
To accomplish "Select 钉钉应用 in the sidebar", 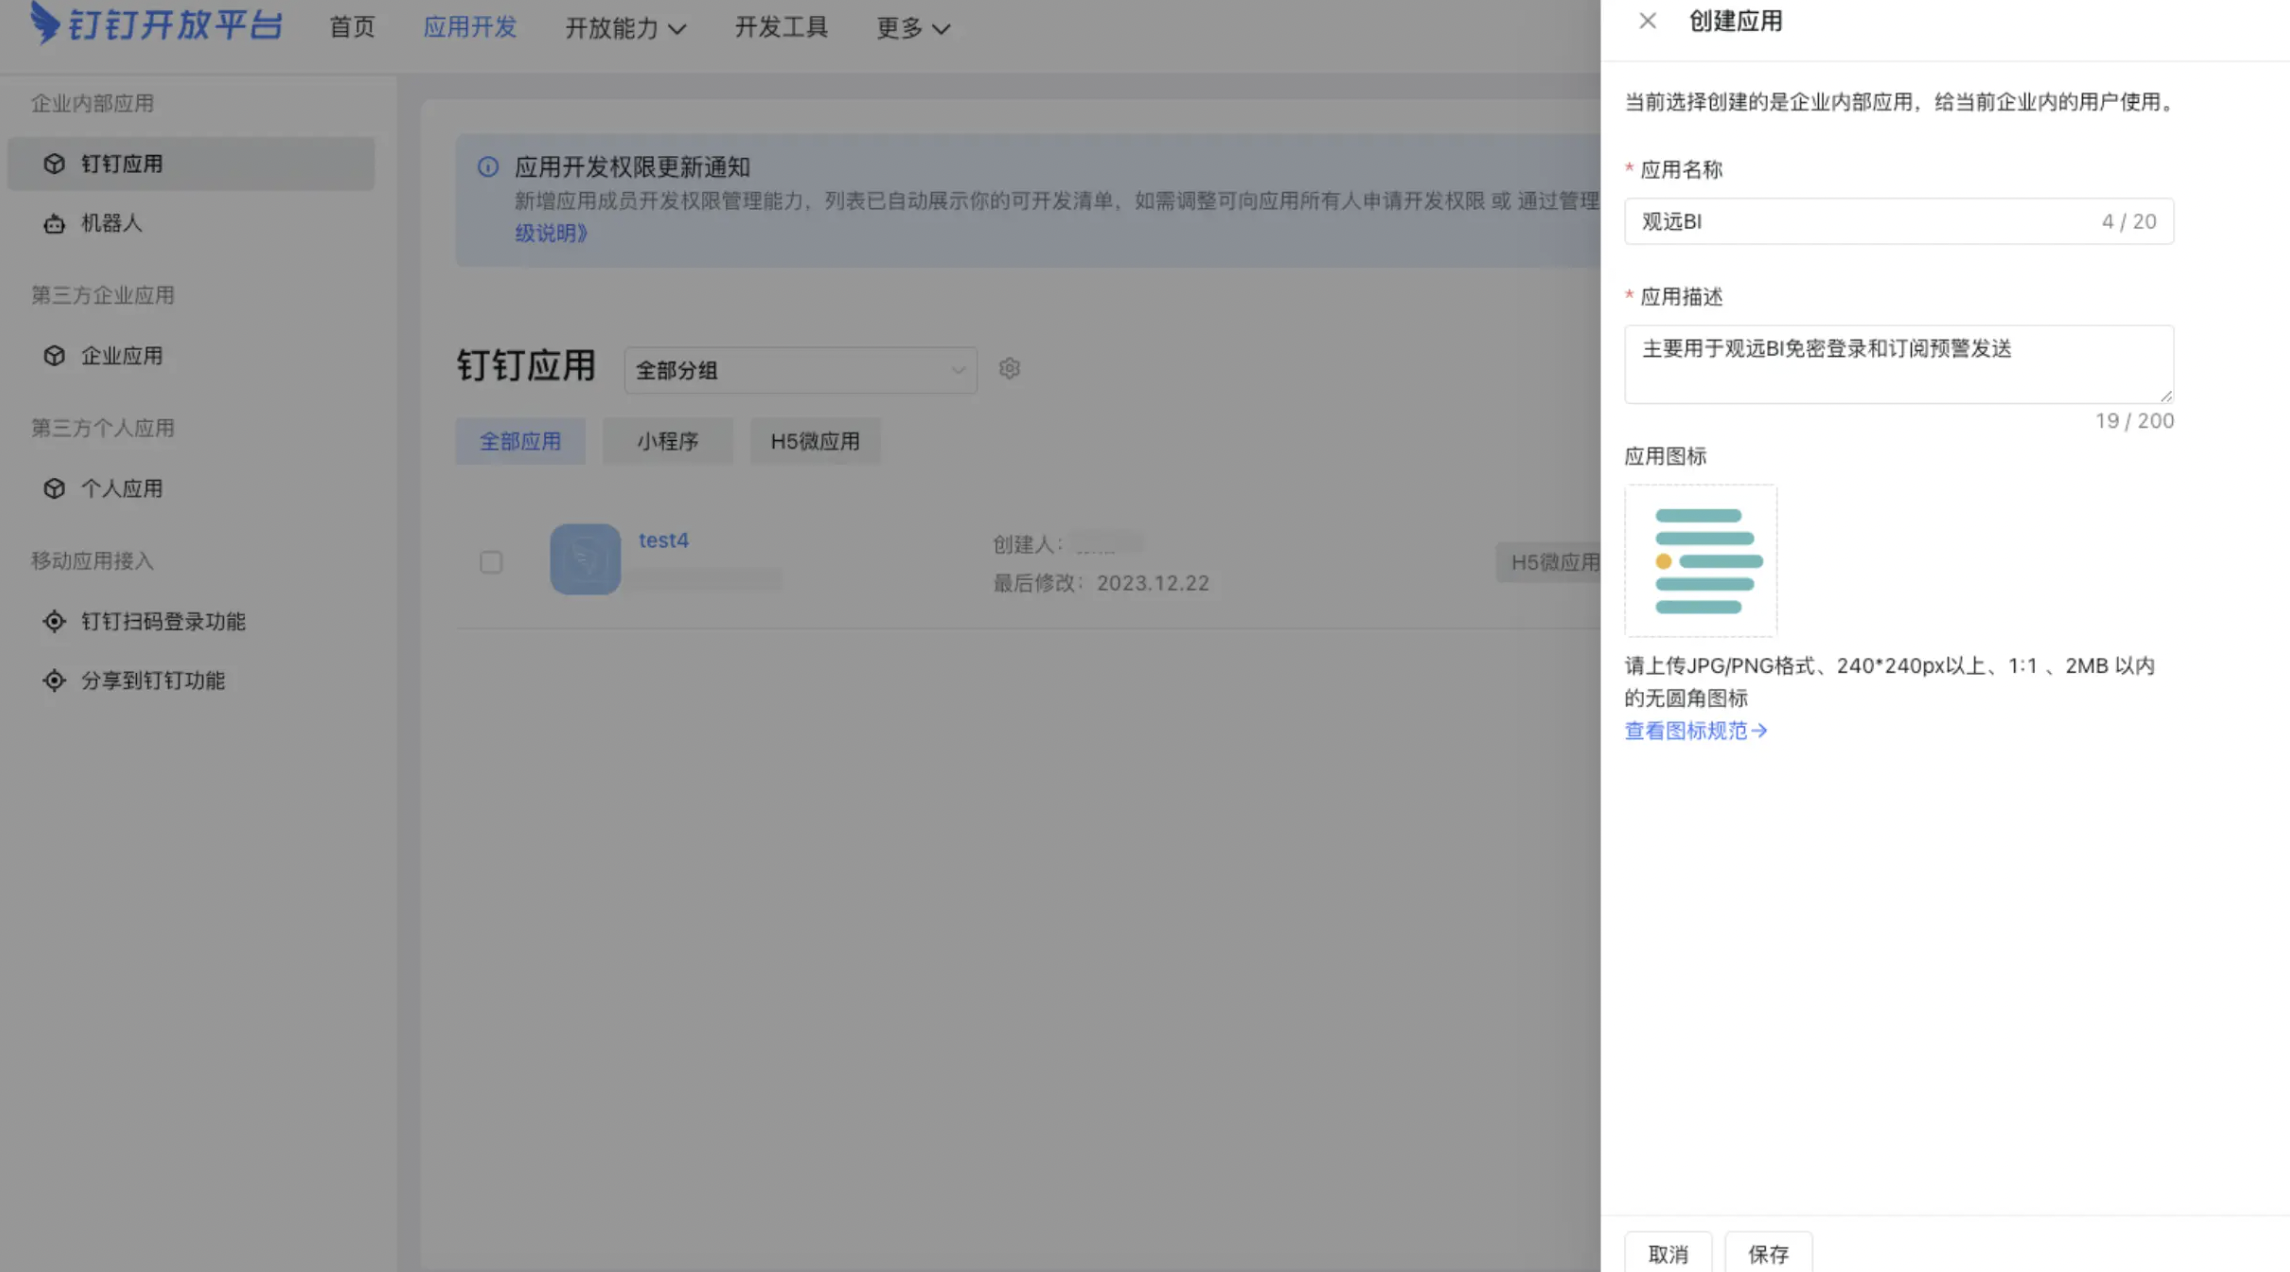I will point(191,163).
